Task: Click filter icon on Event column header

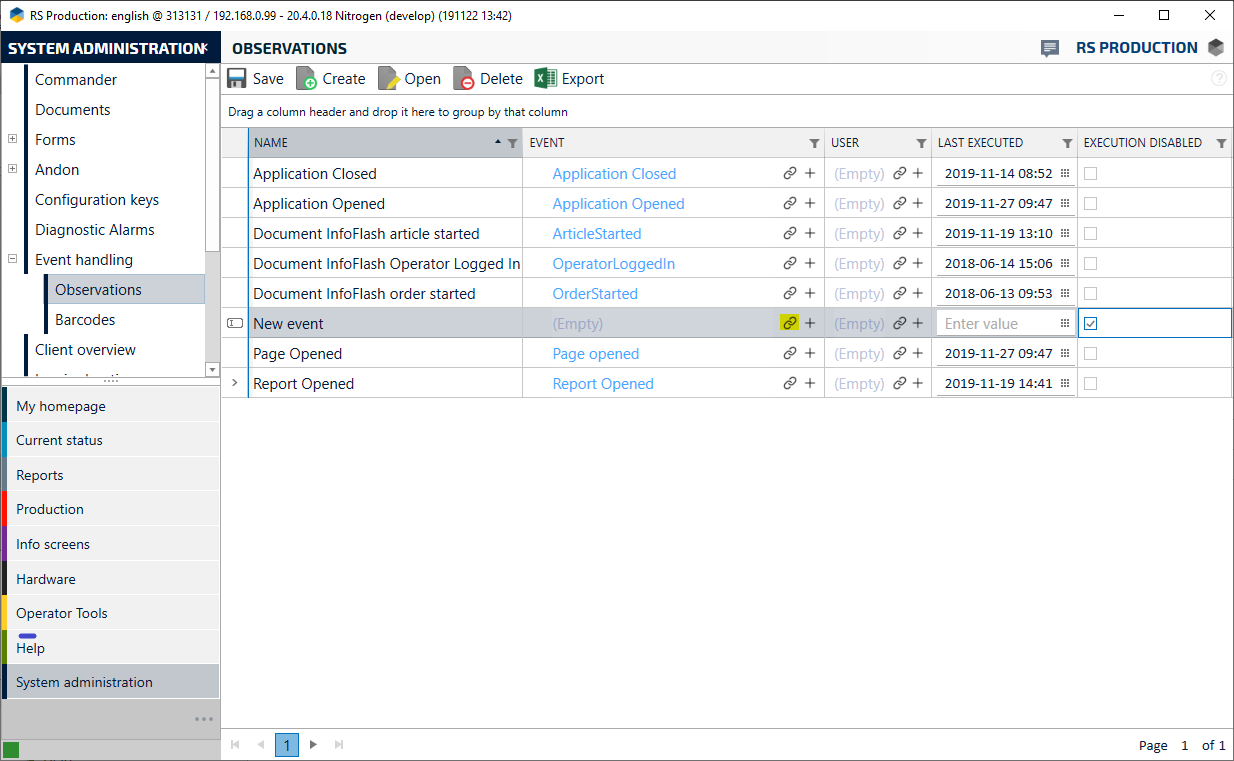Action: click(814, 143)
